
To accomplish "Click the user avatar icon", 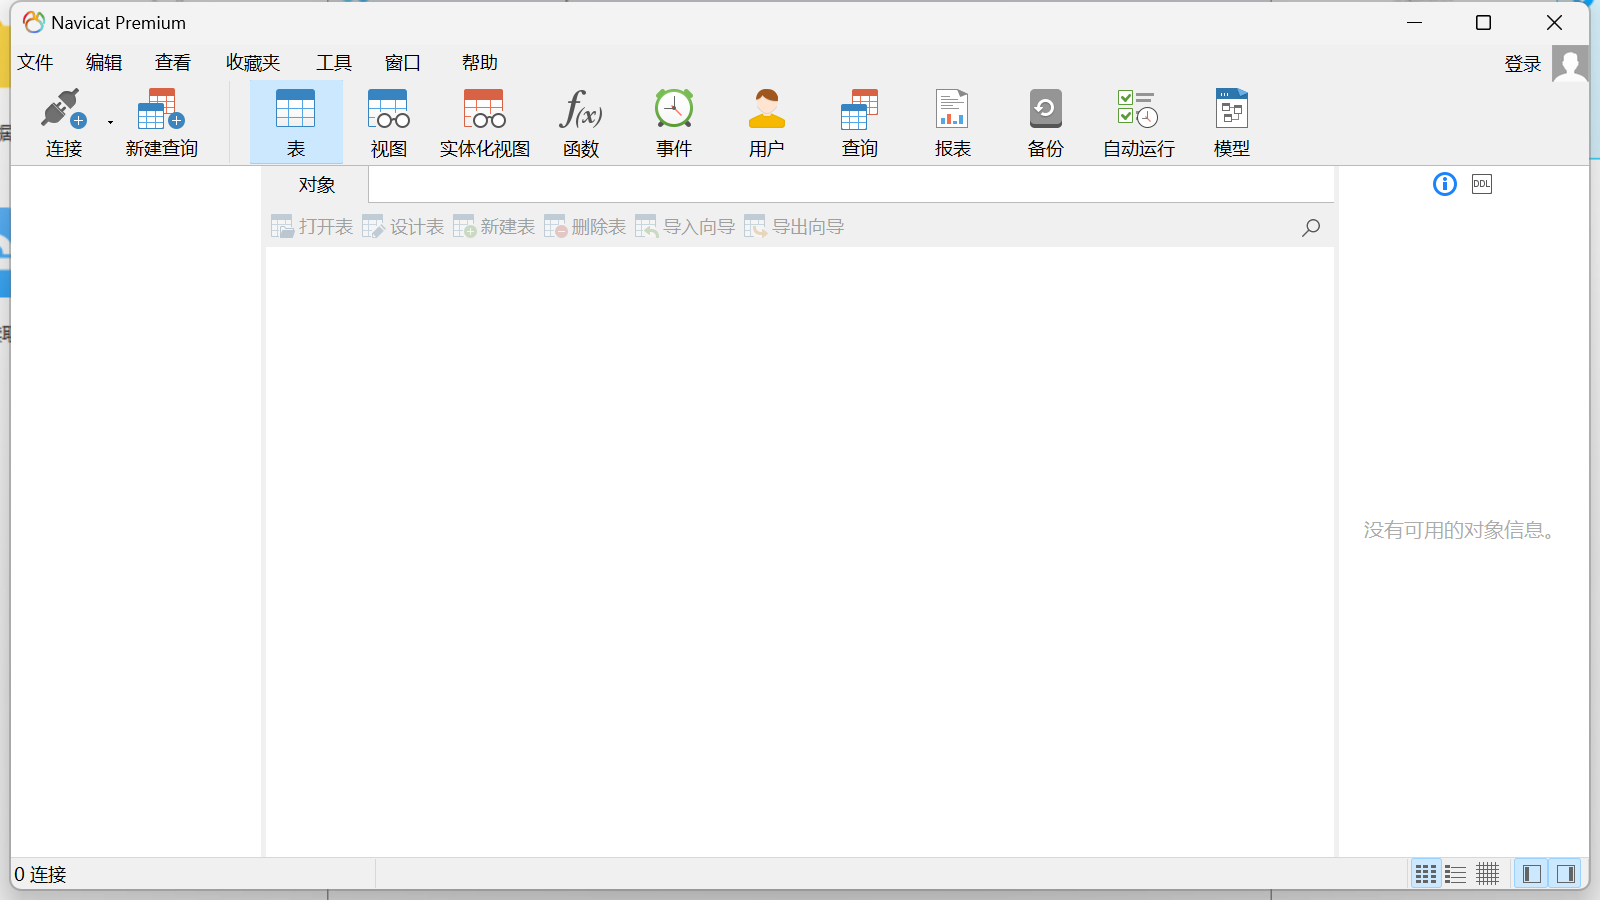I will [x=1570, y=64].
